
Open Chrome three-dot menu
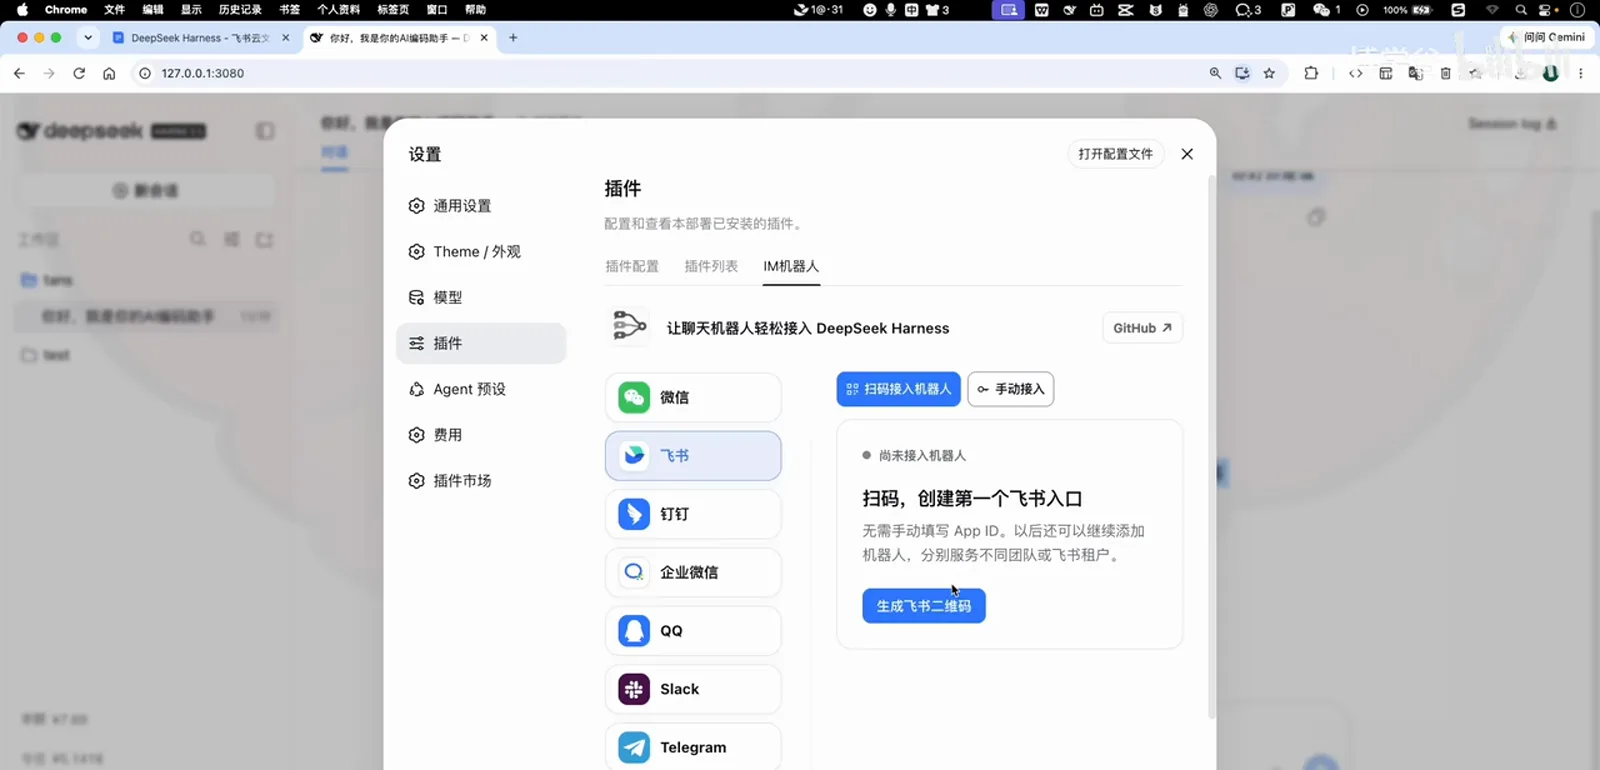click(x=1581, y=73)
